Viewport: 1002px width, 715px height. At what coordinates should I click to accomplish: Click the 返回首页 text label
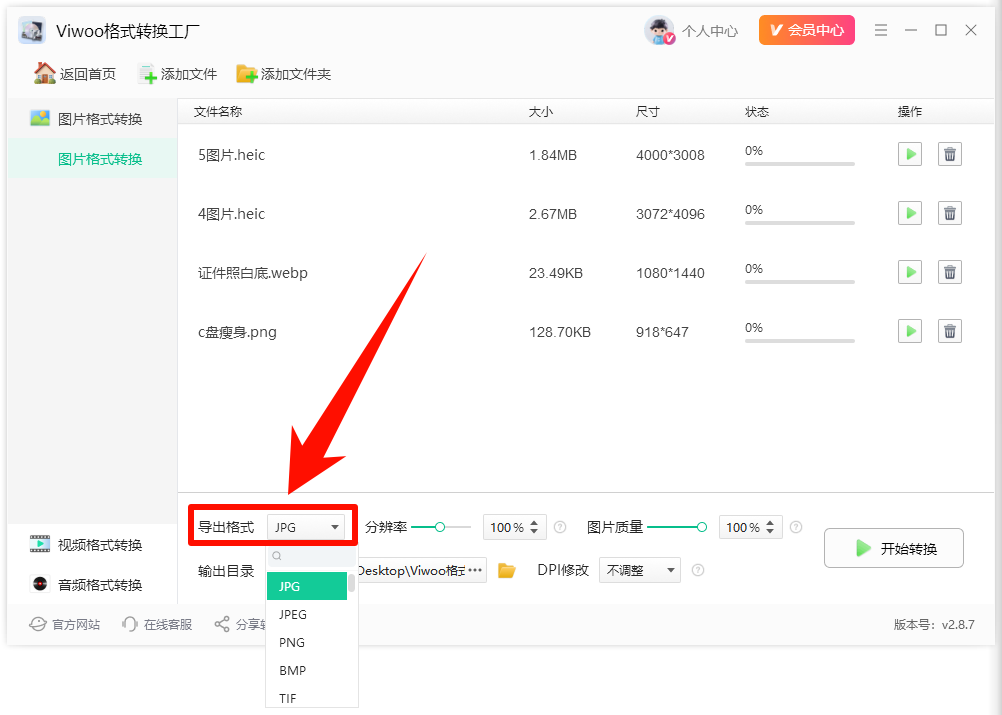(88, 74)
